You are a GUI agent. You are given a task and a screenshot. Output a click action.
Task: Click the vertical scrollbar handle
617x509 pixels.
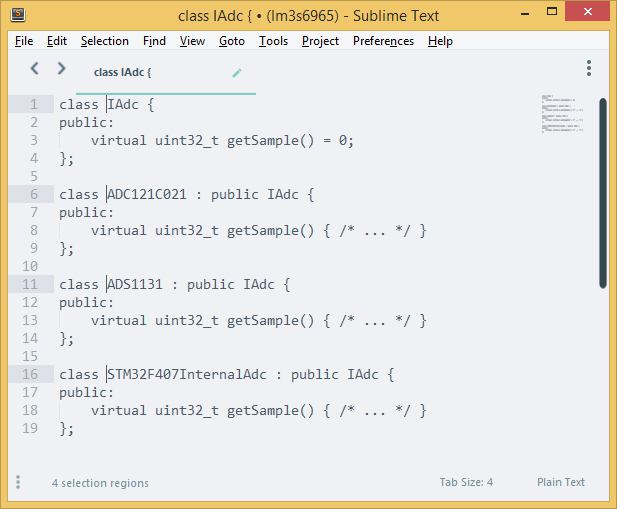pos(603,190)
